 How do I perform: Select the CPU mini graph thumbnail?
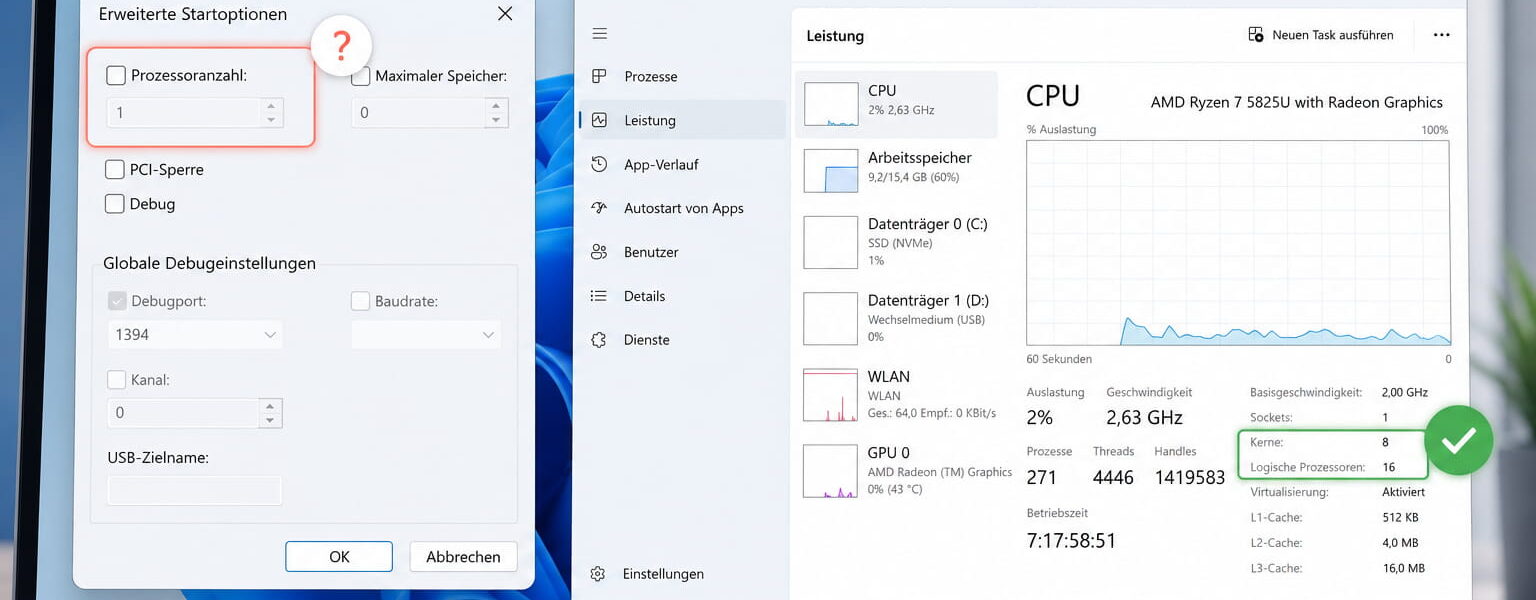pyautogui.click(x=831, y=104)
